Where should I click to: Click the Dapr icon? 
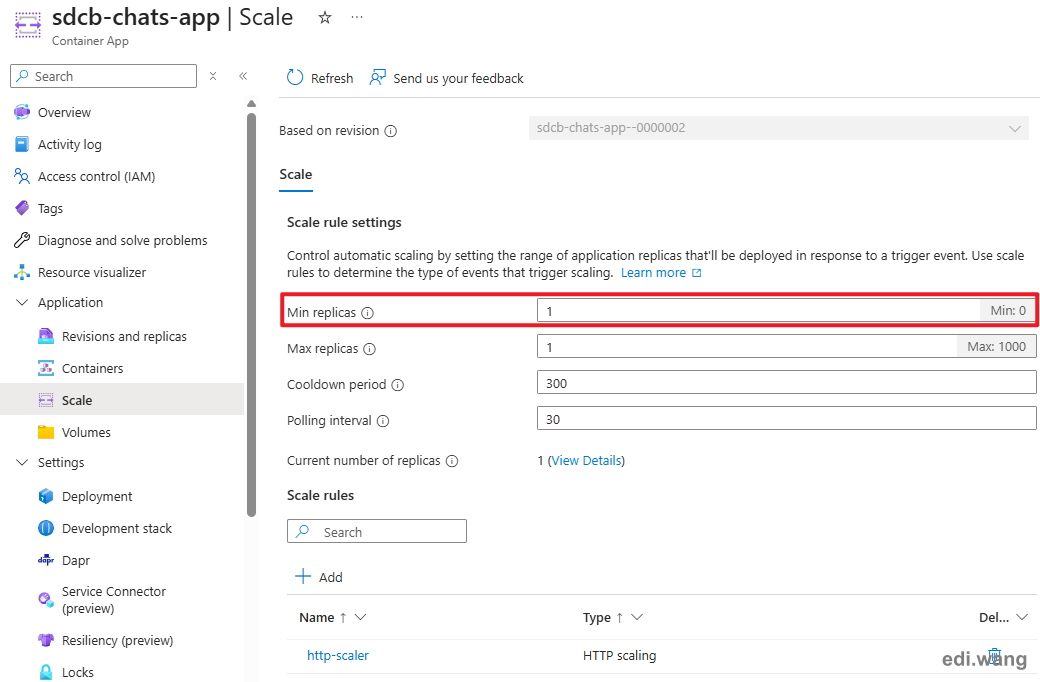coord(46,560)
